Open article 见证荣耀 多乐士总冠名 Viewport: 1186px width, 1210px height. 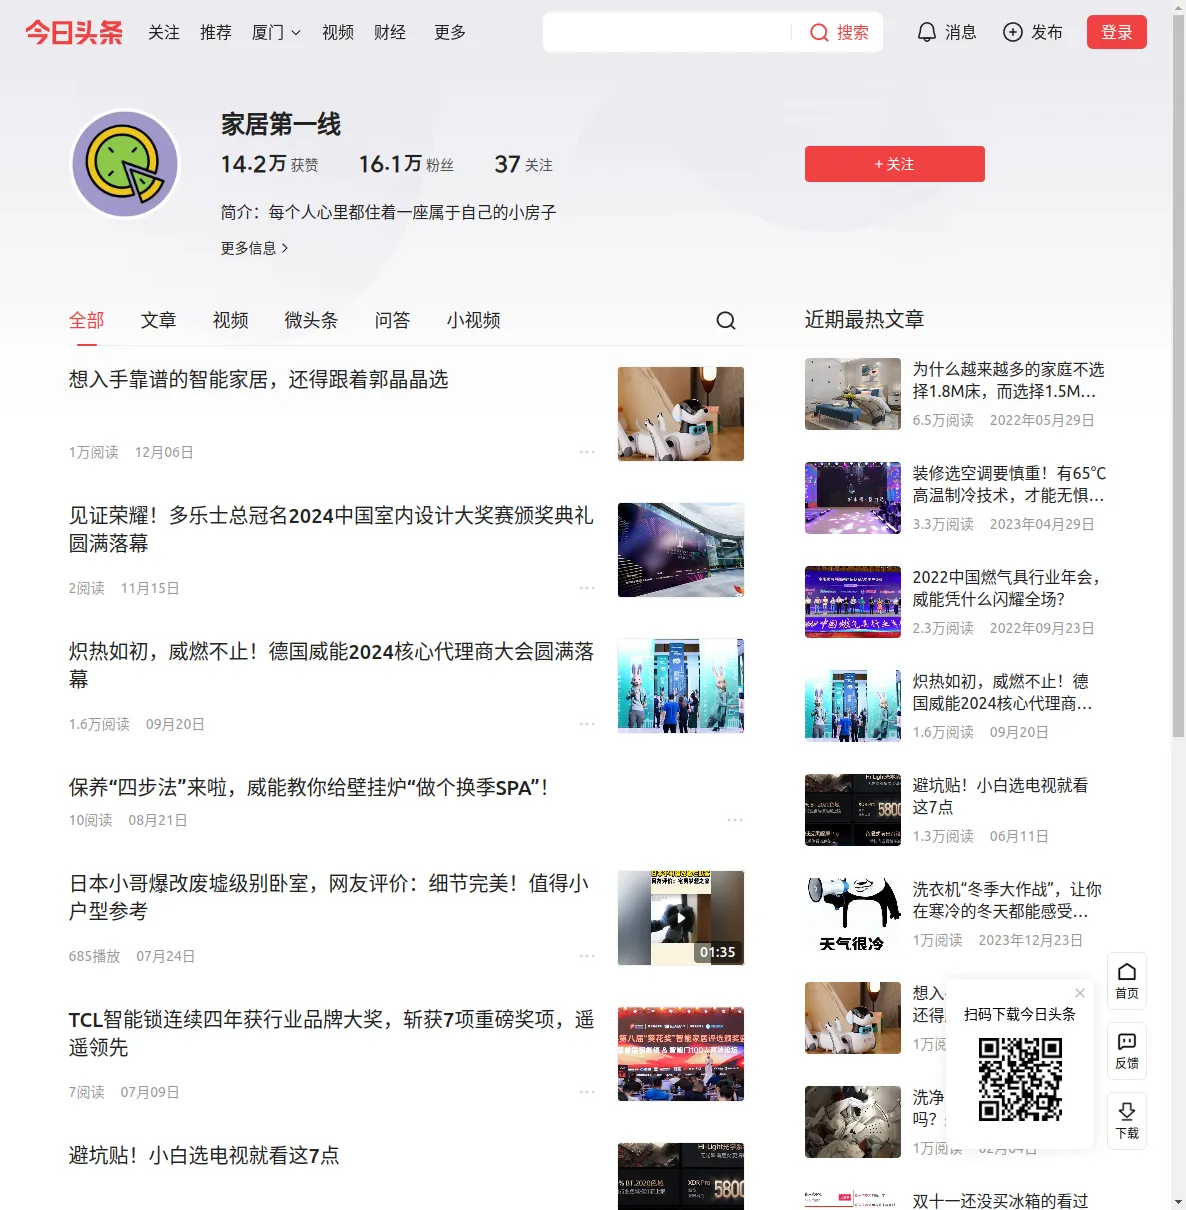pyautogui.click(x=331, y=529)
